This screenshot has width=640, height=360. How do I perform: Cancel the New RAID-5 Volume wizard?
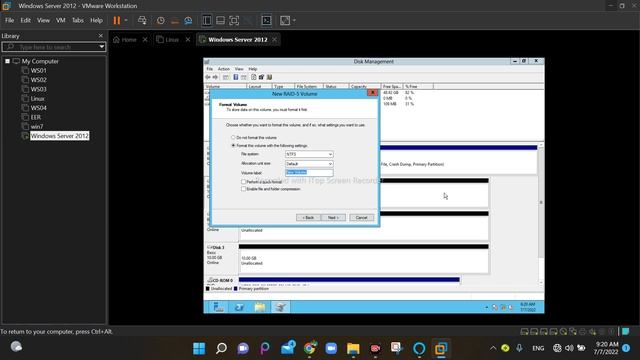362,218
